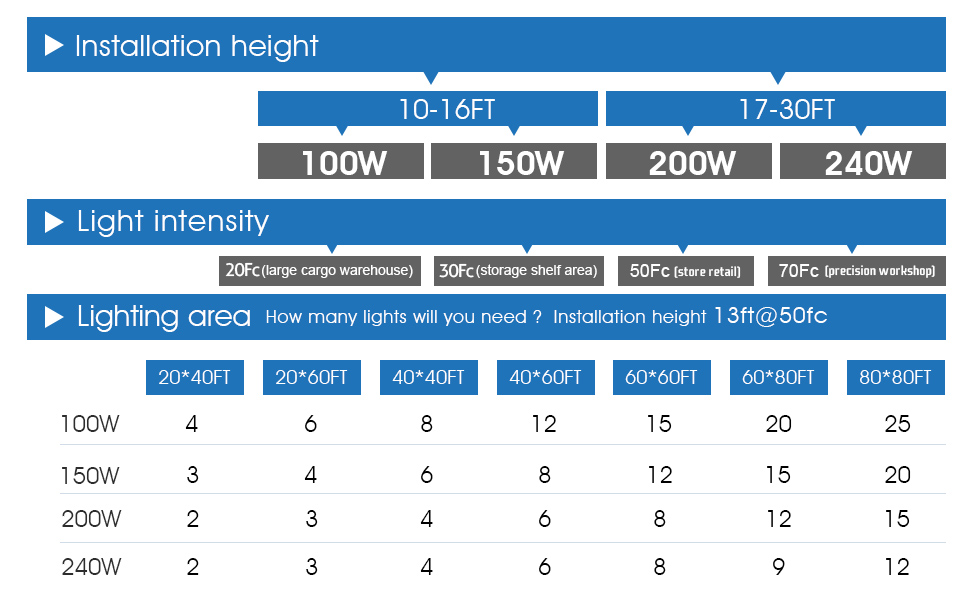Image resolution: width=970 pixels, height=600 pixels.
Task: Select the 17-30FT height range bar
Action: [x=775, y=109]
